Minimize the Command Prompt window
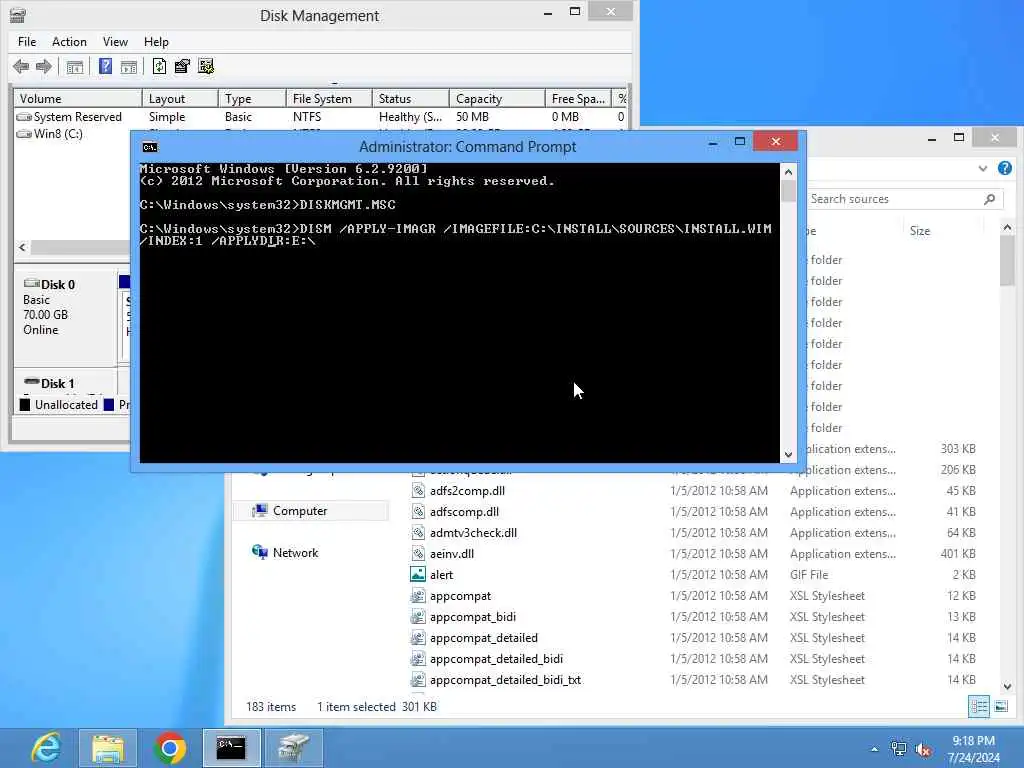1024x768 pixels. click(x=713, y=142)
